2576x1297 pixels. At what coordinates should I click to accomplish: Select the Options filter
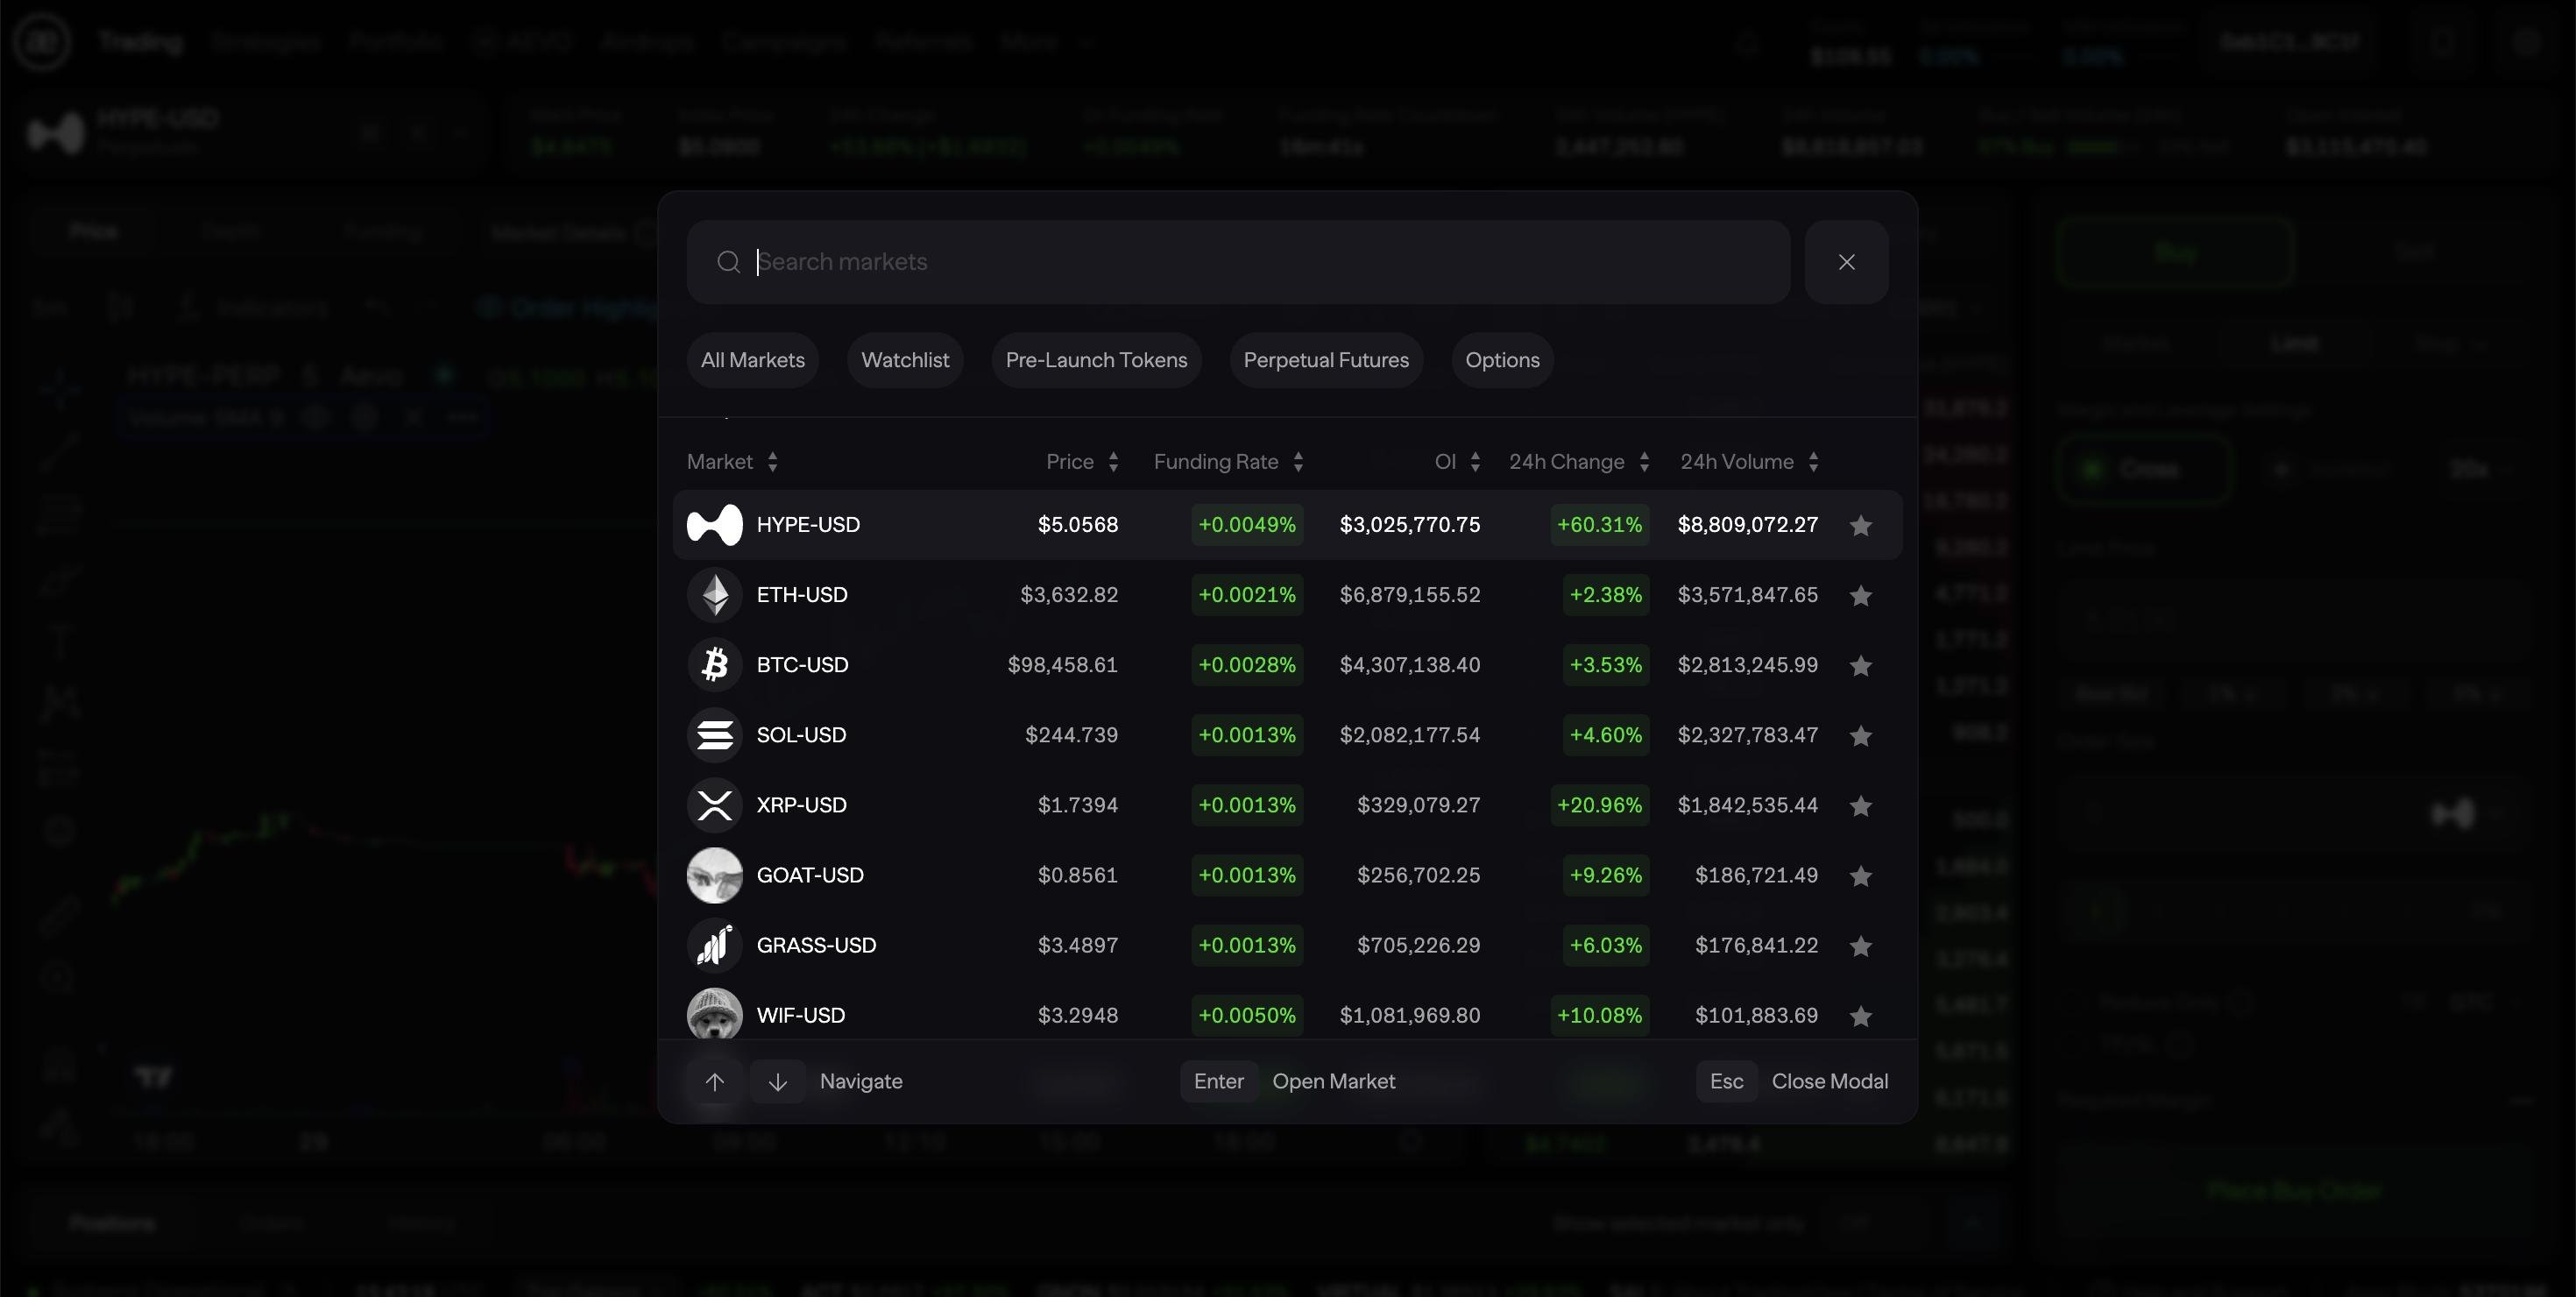click(x=1502, y=360)
